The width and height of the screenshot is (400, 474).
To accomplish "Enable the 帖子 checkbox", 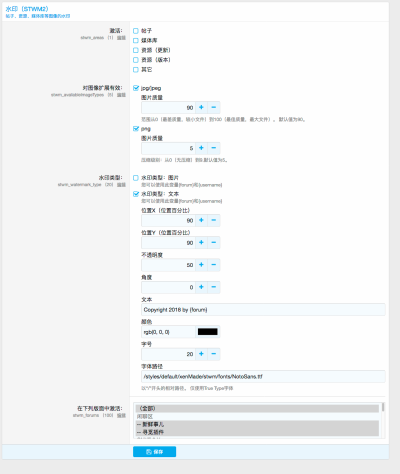I will pos(136,31).
